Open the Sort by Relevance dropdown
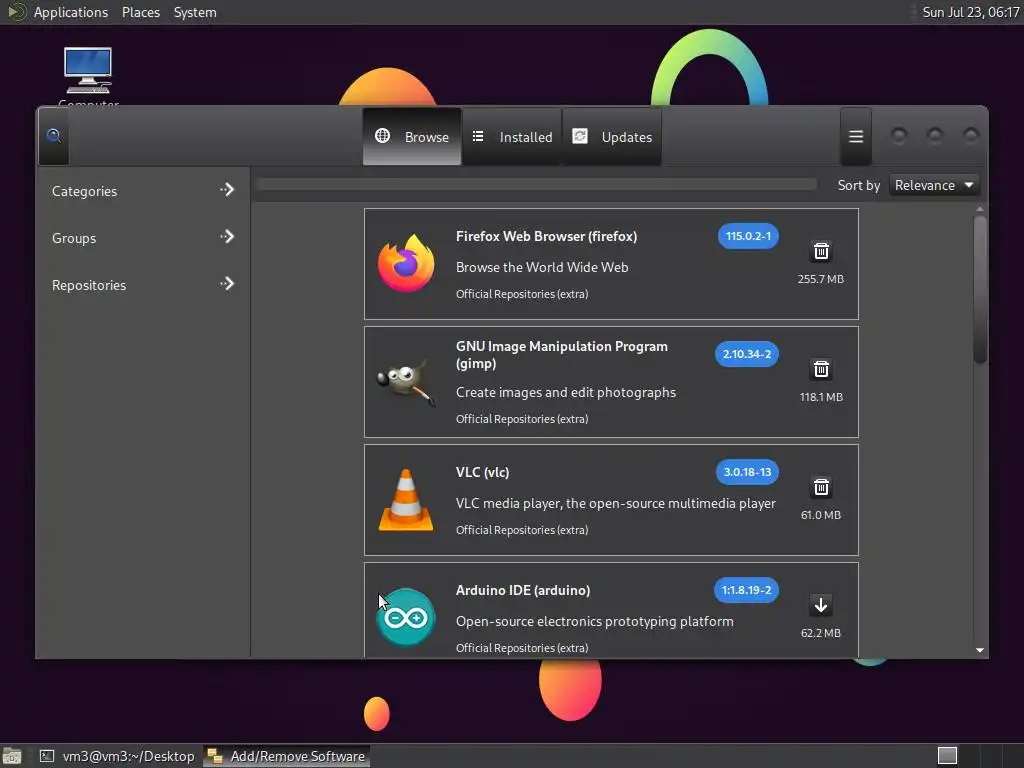 point(934,185)
